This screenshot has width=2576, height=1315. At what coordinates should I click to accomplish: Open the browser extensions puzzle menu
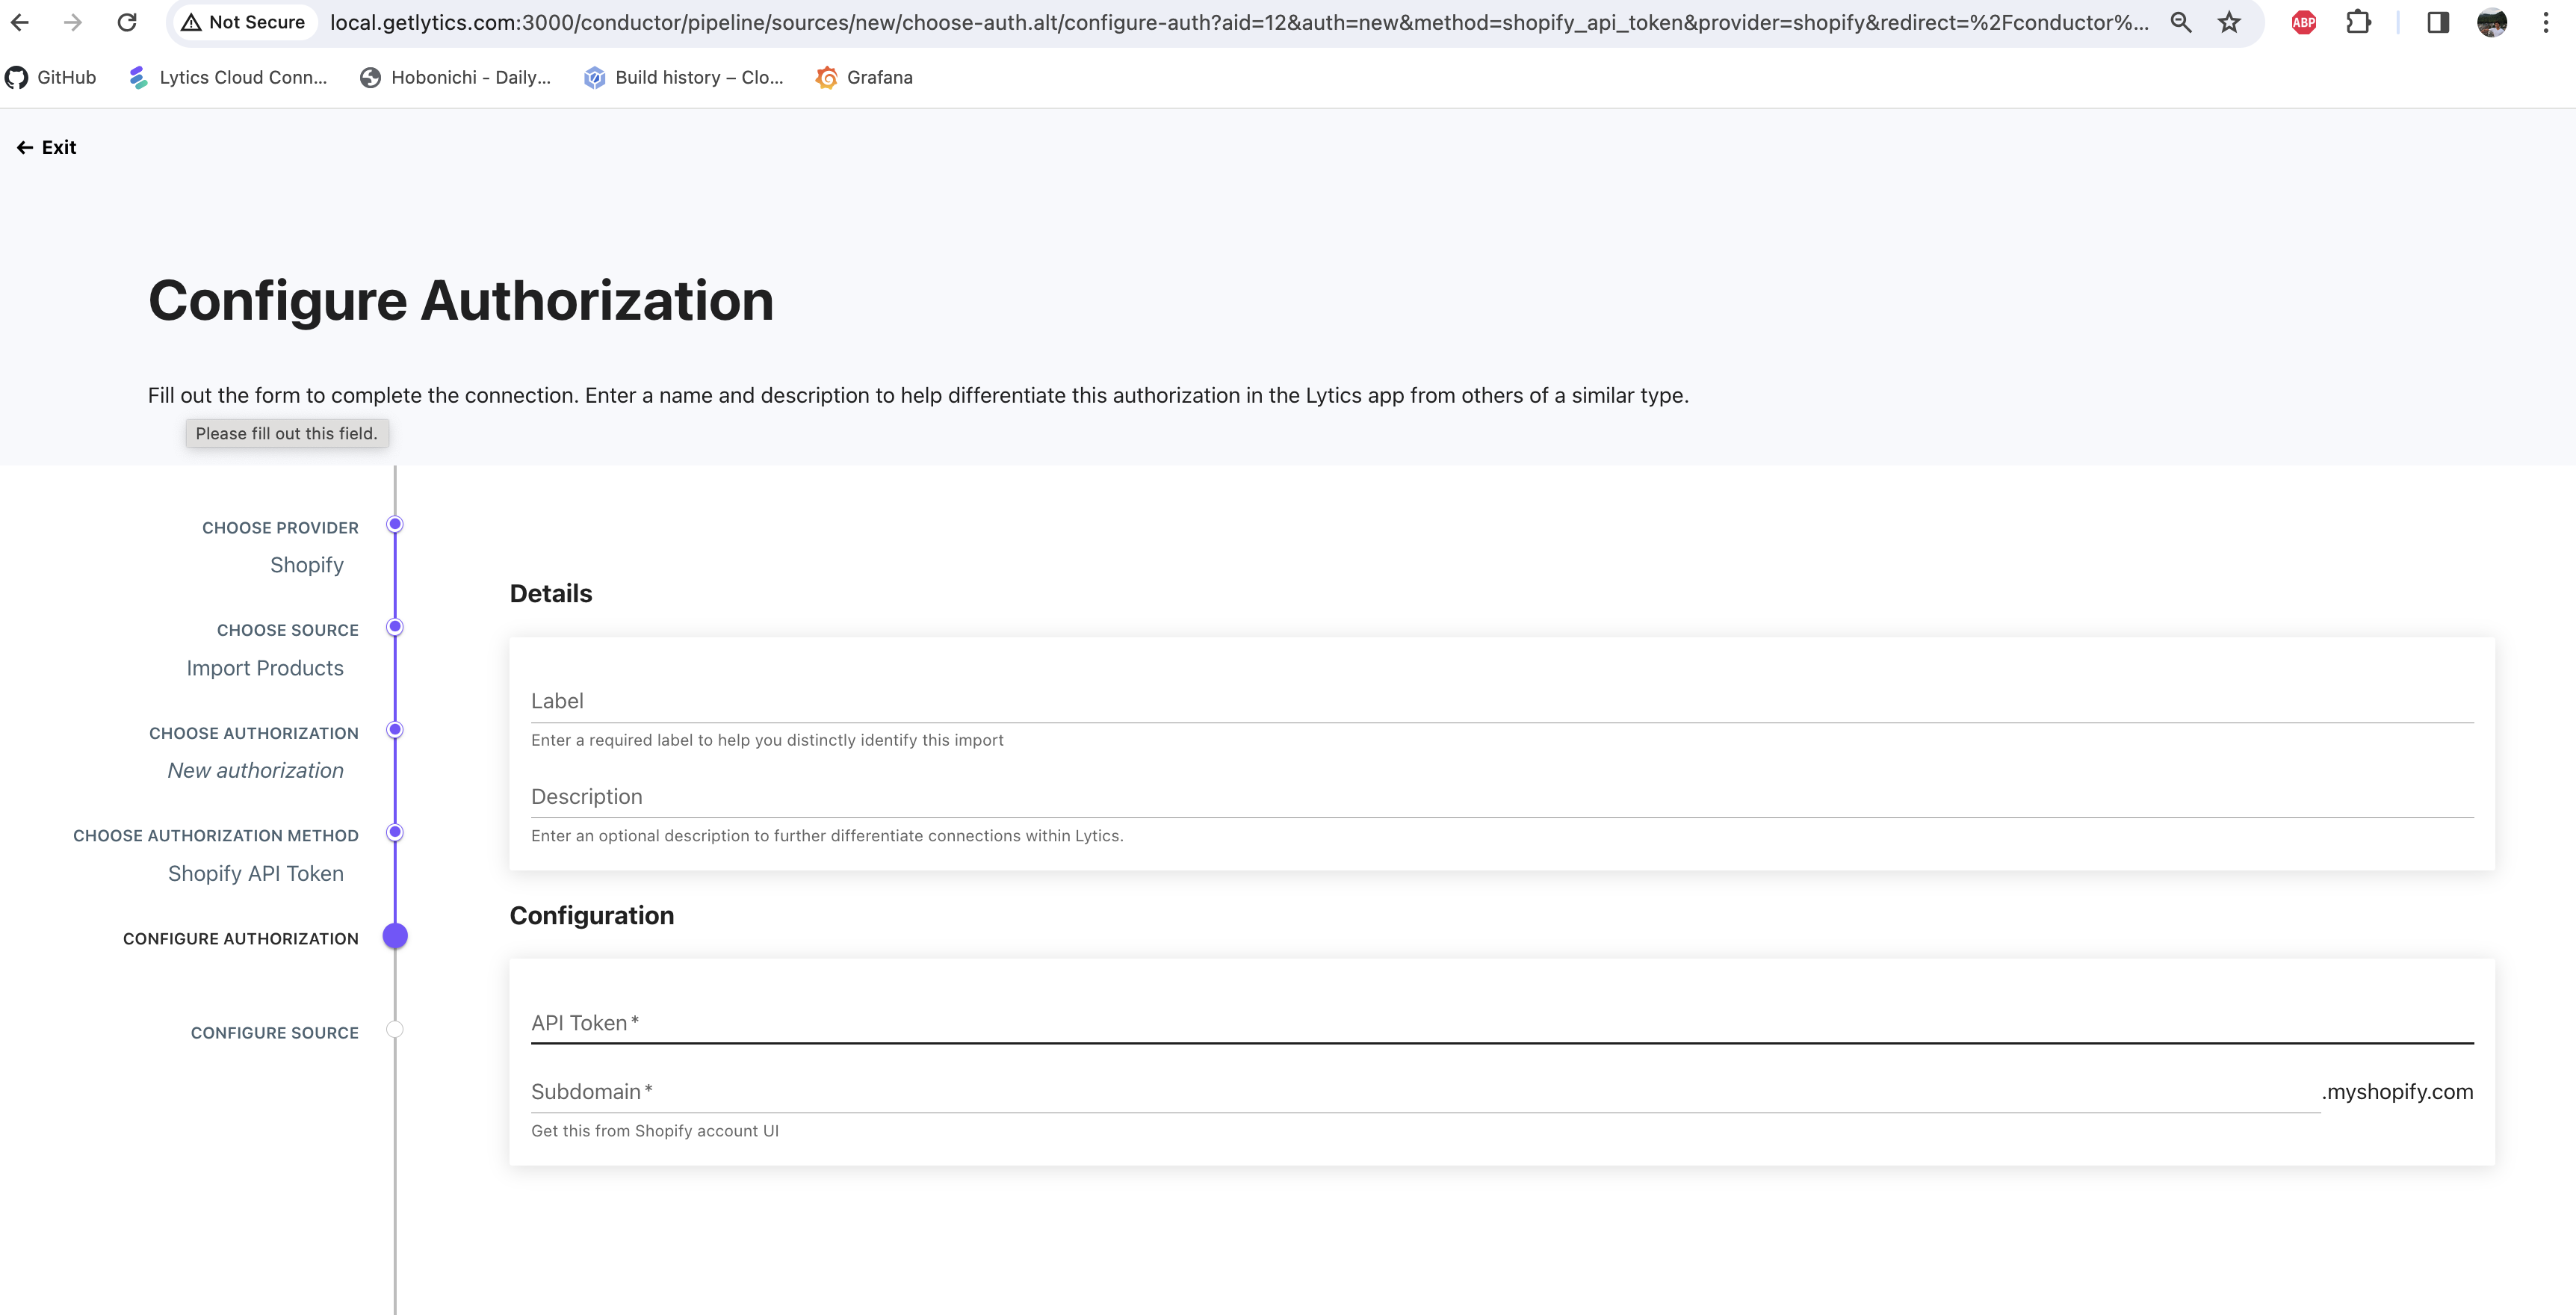point(2358,22)
